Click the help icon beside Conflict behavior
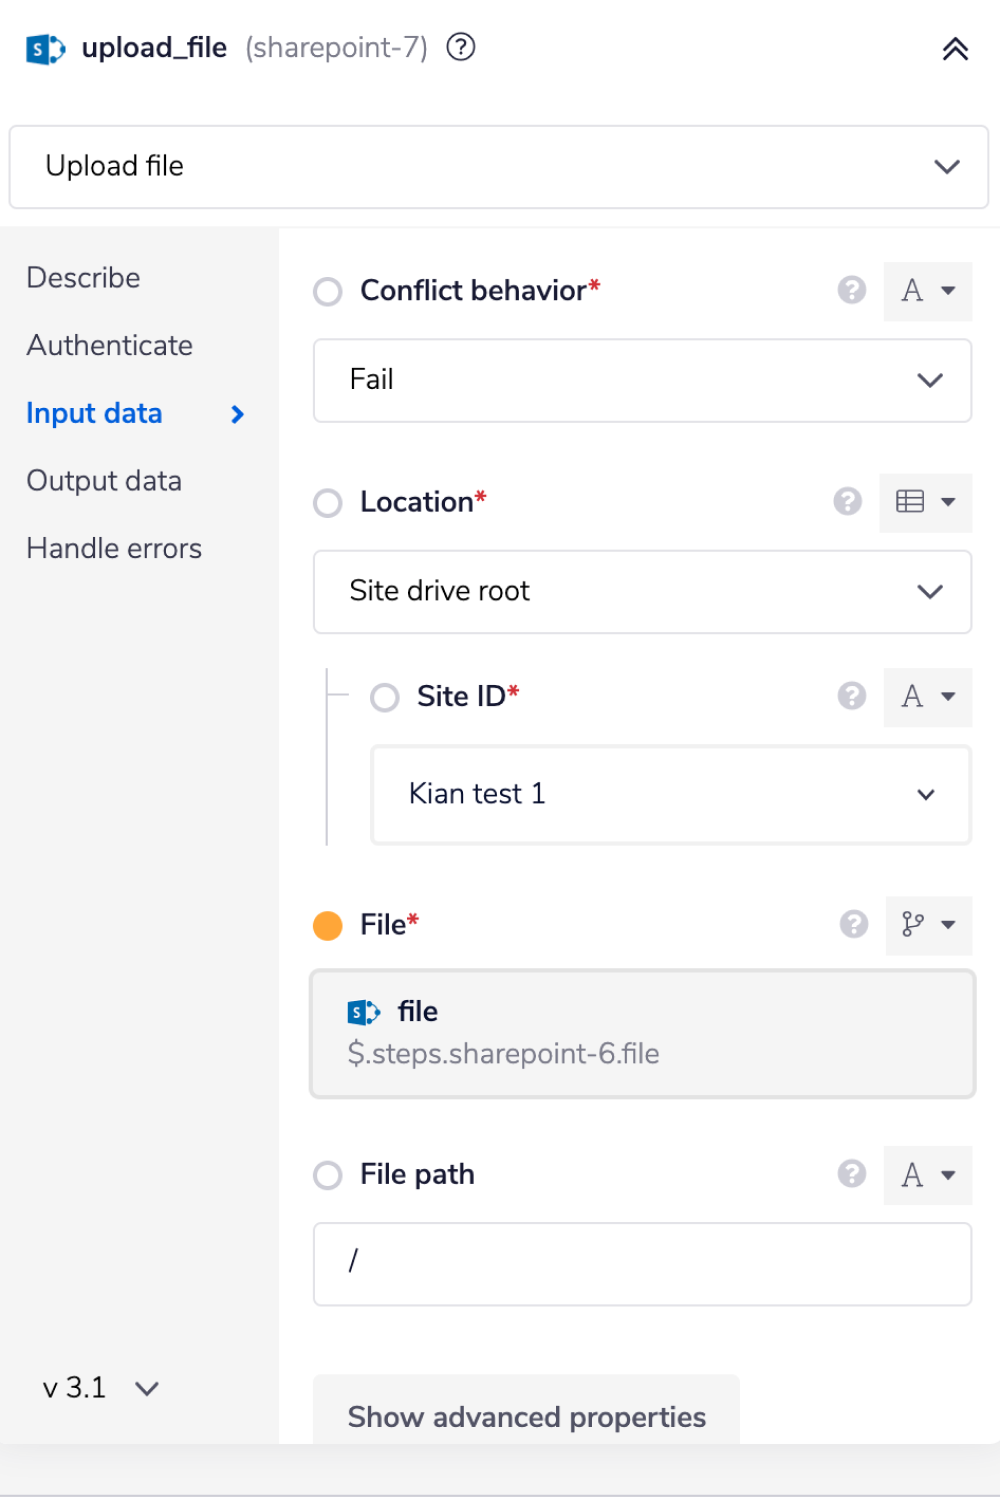 [x=851, y=291]
